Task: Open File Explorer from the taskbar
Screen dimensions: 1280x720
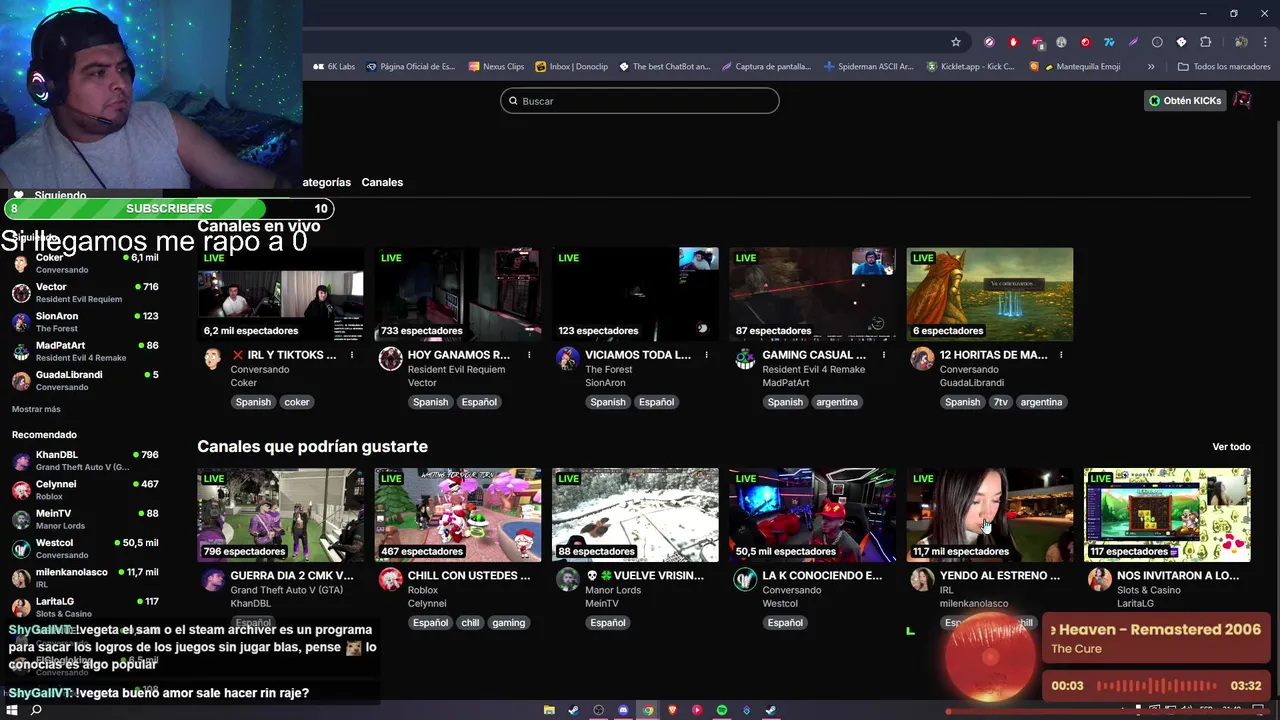Action: click(x=549, y=710)
